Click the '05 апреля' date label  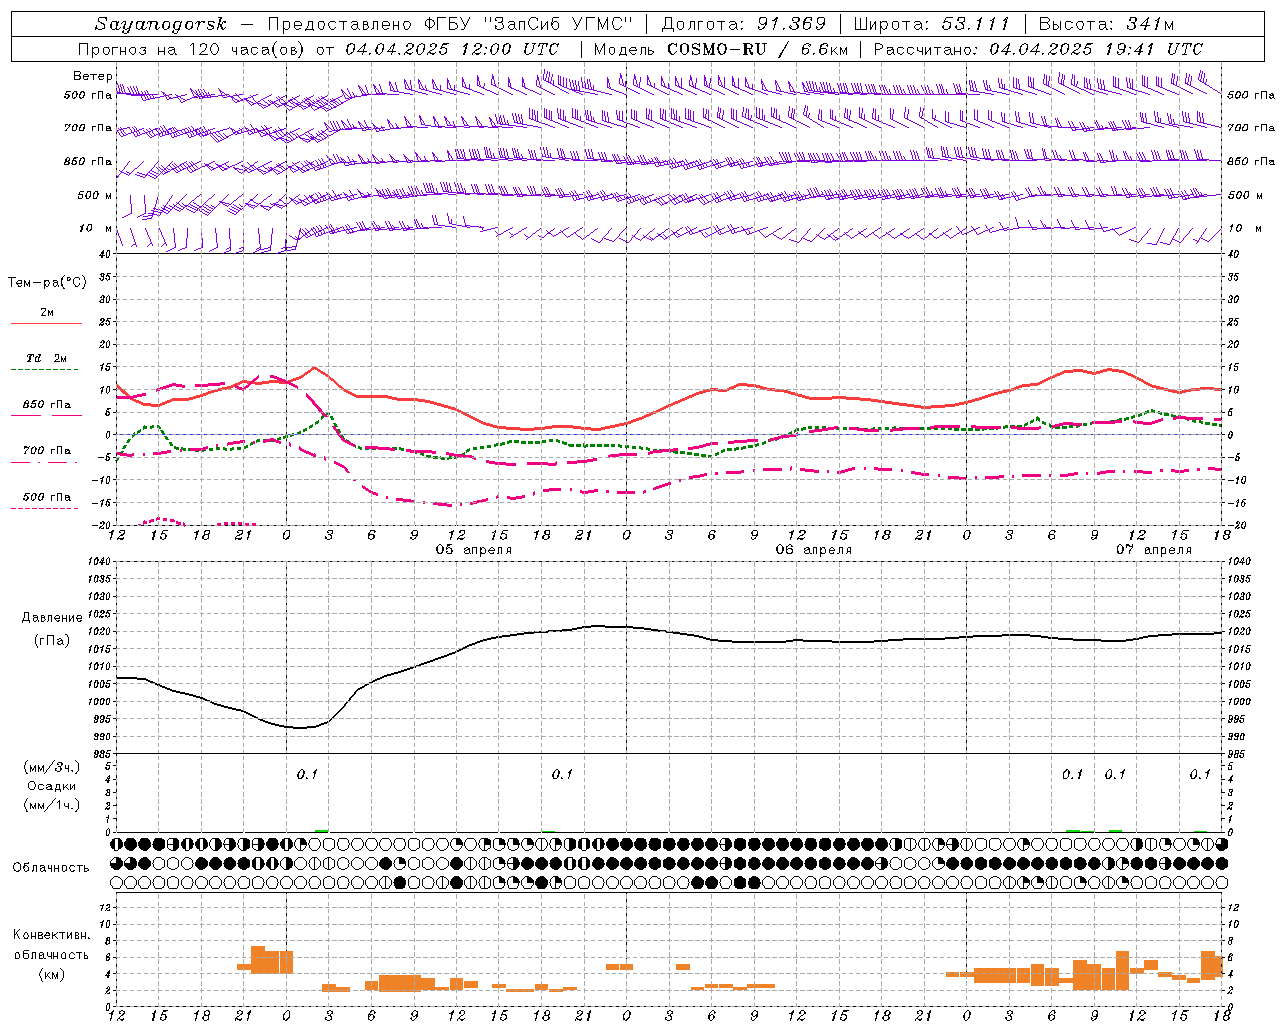coord(474,550)
